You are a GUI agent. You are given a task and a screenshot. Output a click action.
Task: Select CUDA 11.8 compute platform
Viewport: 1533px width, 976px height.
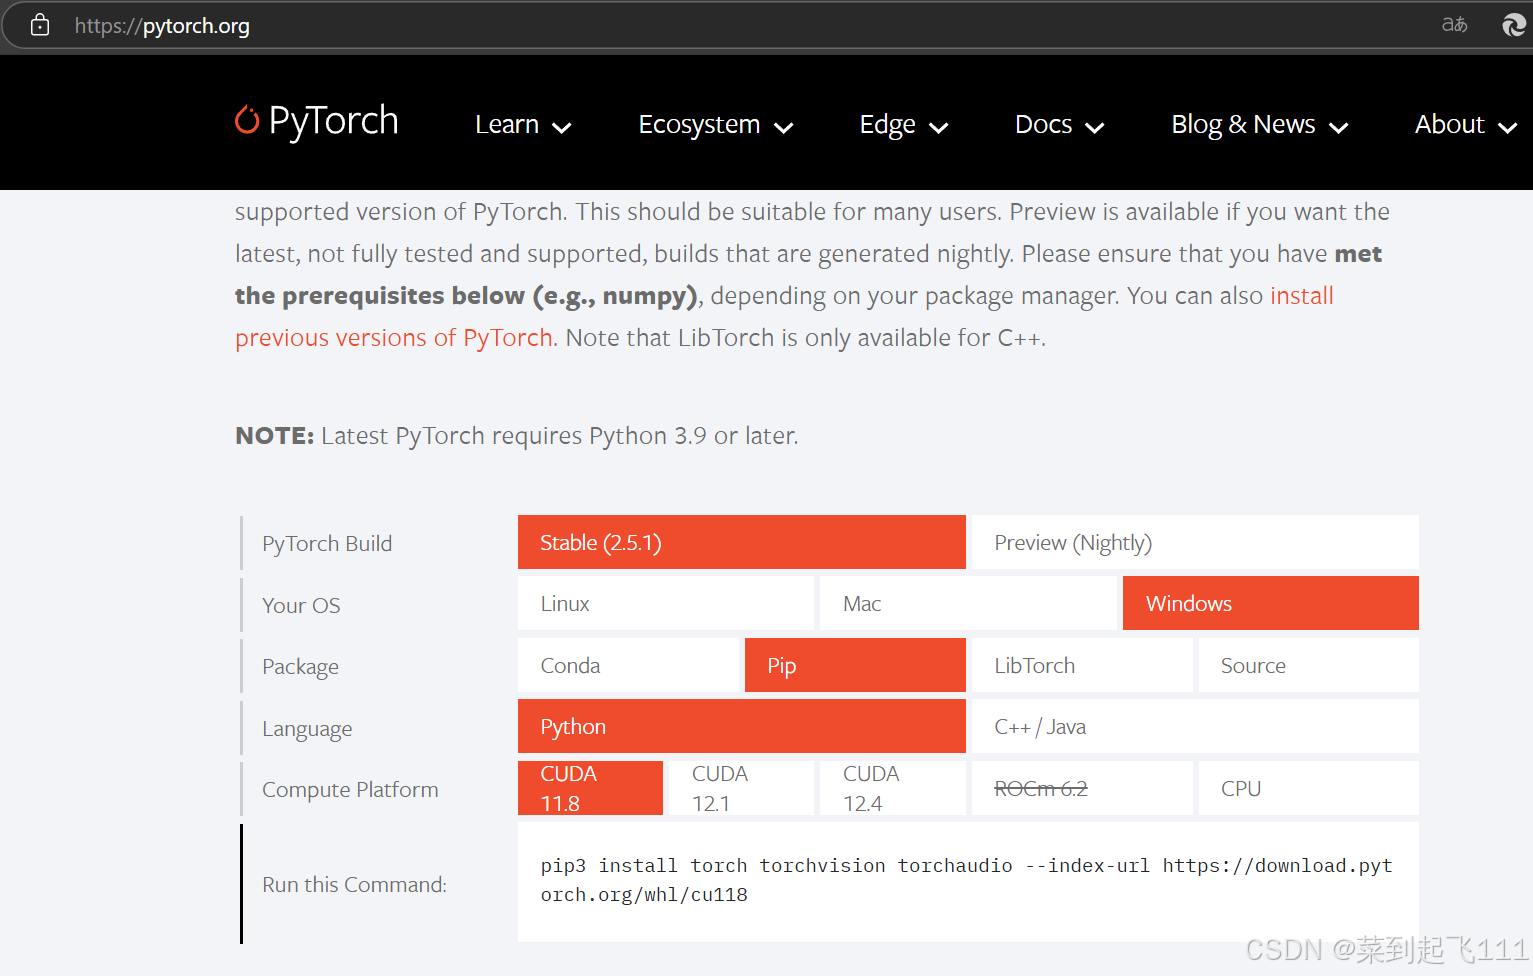[x=590, y=788]
